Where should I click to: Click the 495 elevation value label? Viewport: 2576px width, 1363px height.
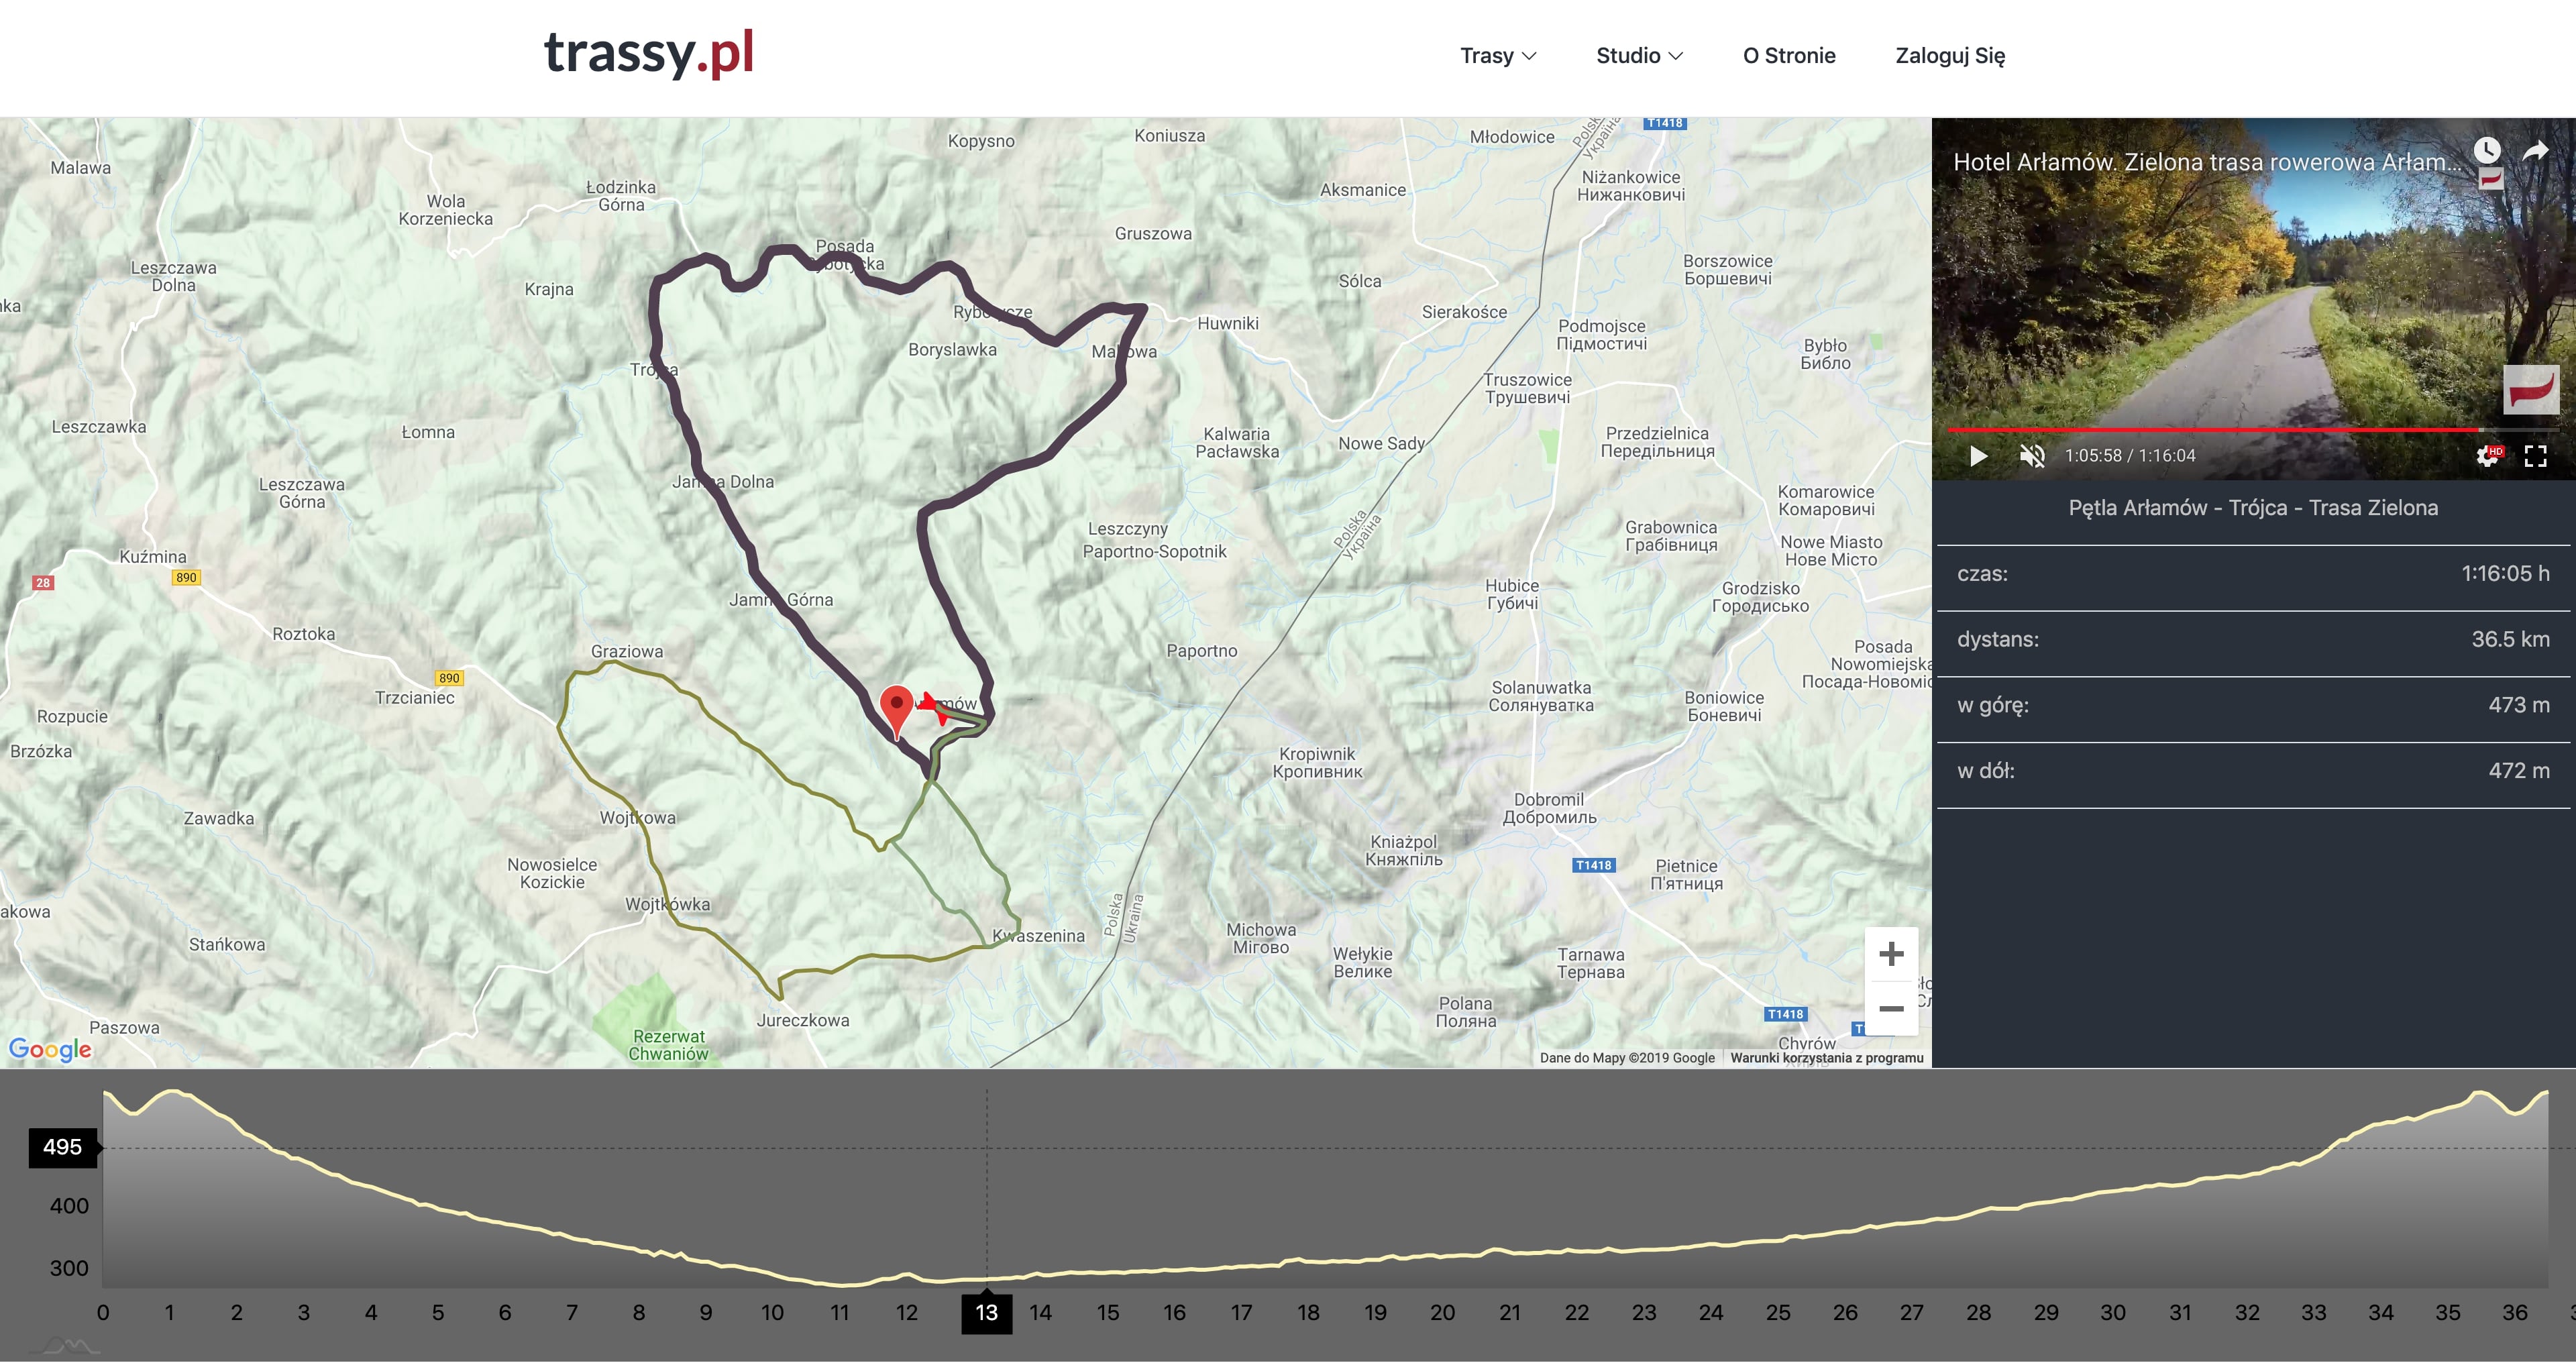(63, 1147)
